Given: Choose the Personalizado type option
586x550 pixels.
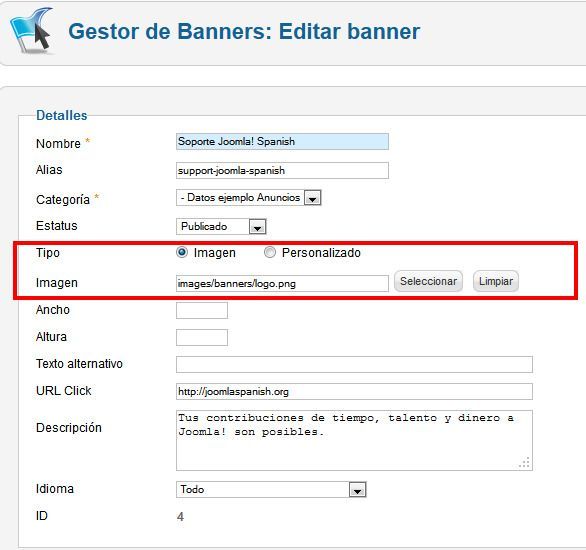Looking at the screenshot, I should (270, 253).
